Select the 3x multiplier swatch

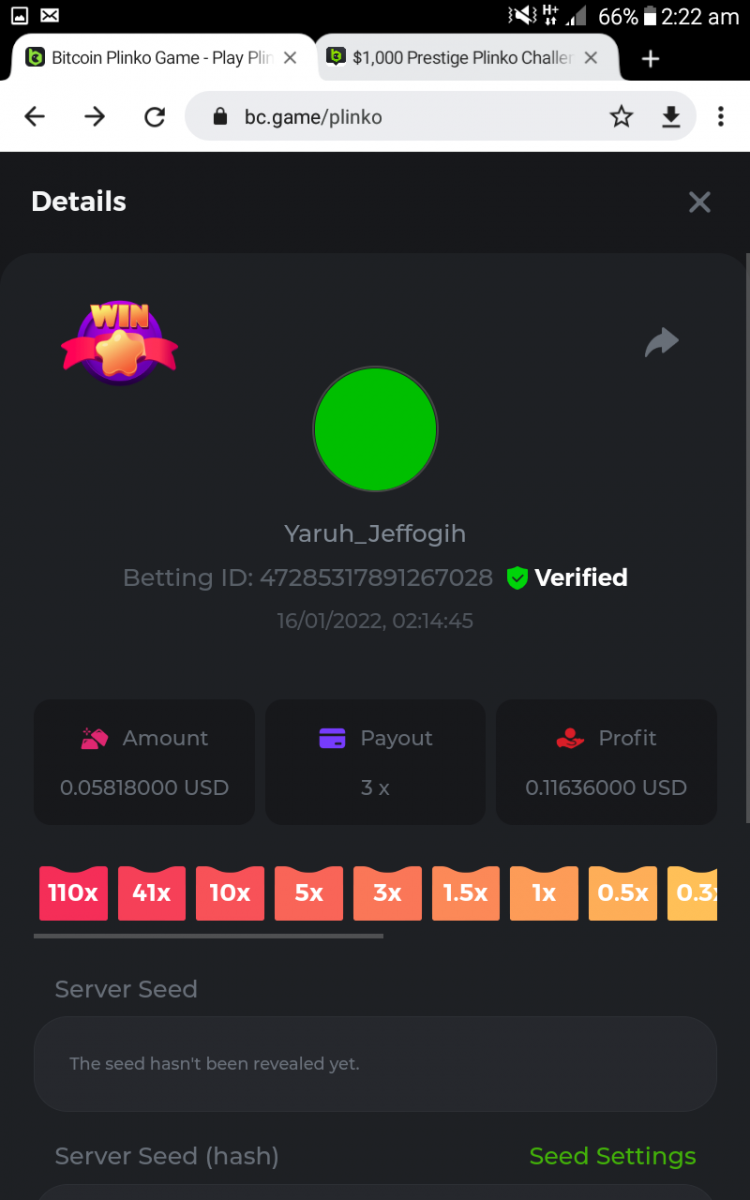coord(387,892)
